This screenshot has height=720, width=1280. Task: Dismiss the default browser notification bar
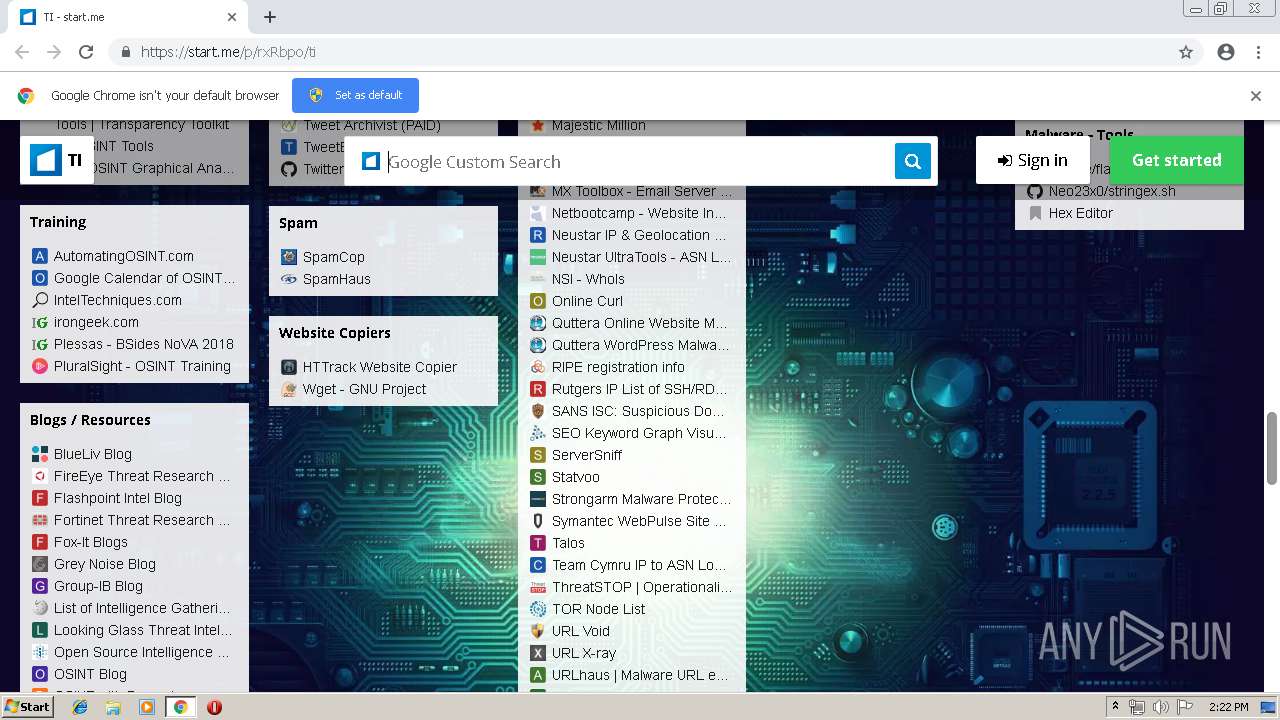click(1255, 96)
